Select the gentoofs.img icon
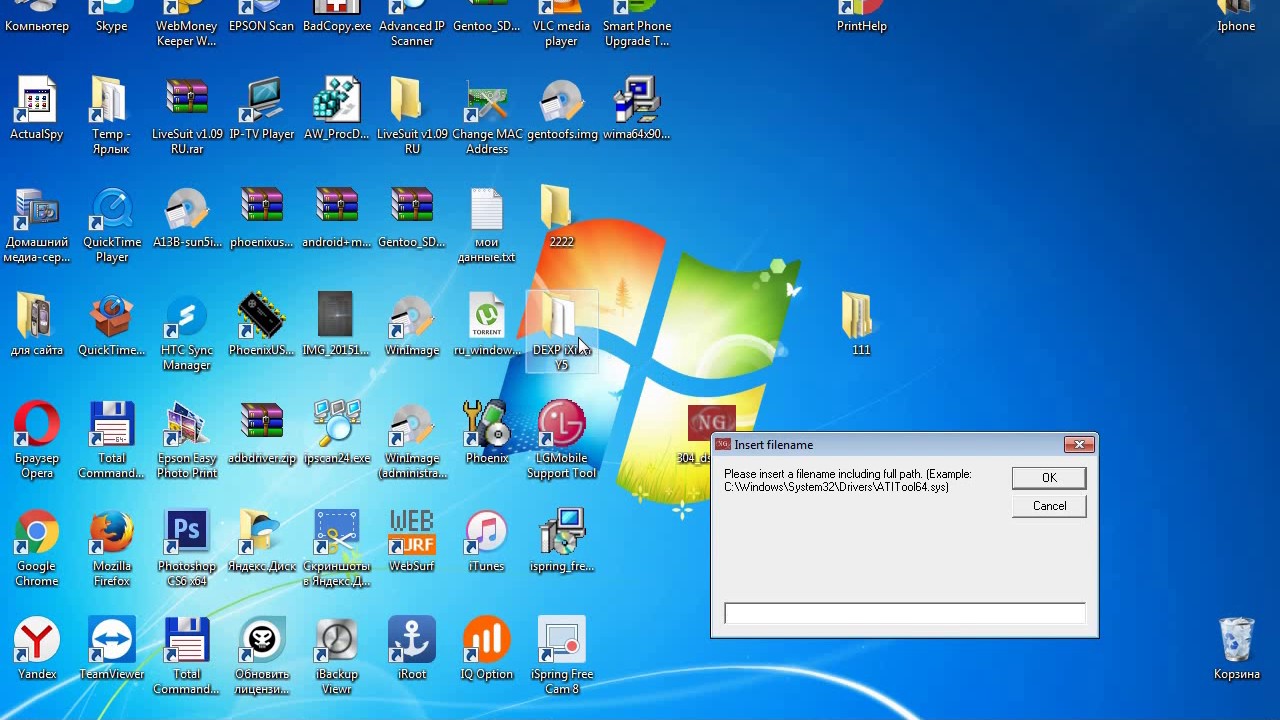Image resolution: width=1280 pixels, height=720 pixels. tap(562, 108)
